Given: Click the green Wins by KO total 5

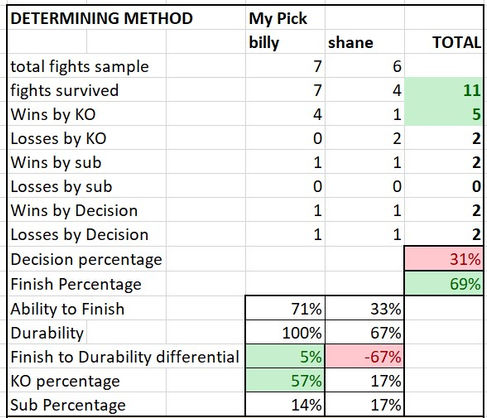Looking at the screenshot, I should point(444,114).
